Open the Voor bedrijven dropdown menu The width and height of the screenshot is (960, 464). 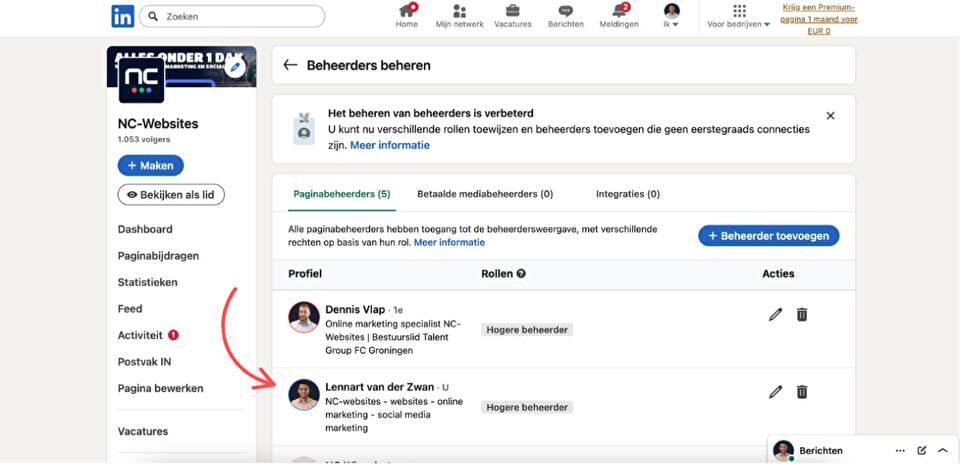(739, 17)
